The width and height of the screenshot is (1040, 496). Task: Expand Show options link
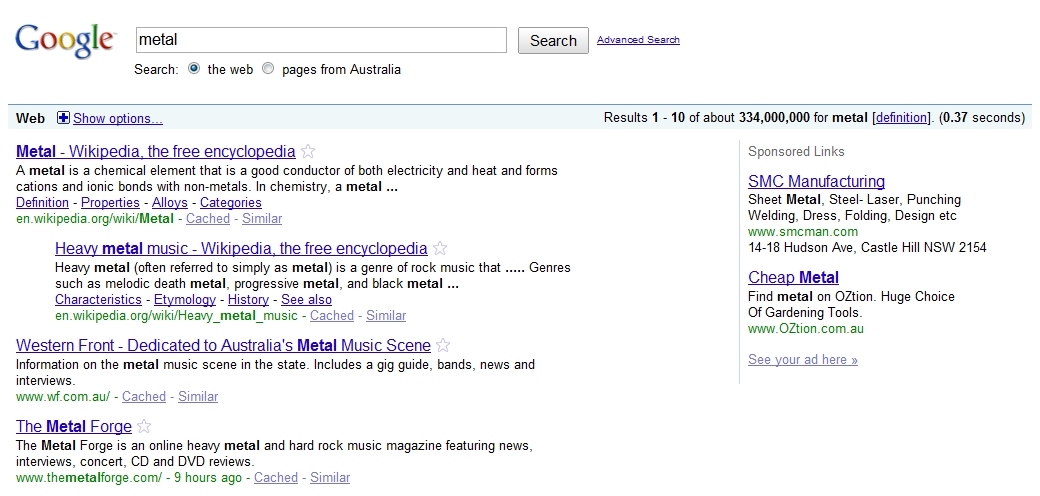click(117, 118)
